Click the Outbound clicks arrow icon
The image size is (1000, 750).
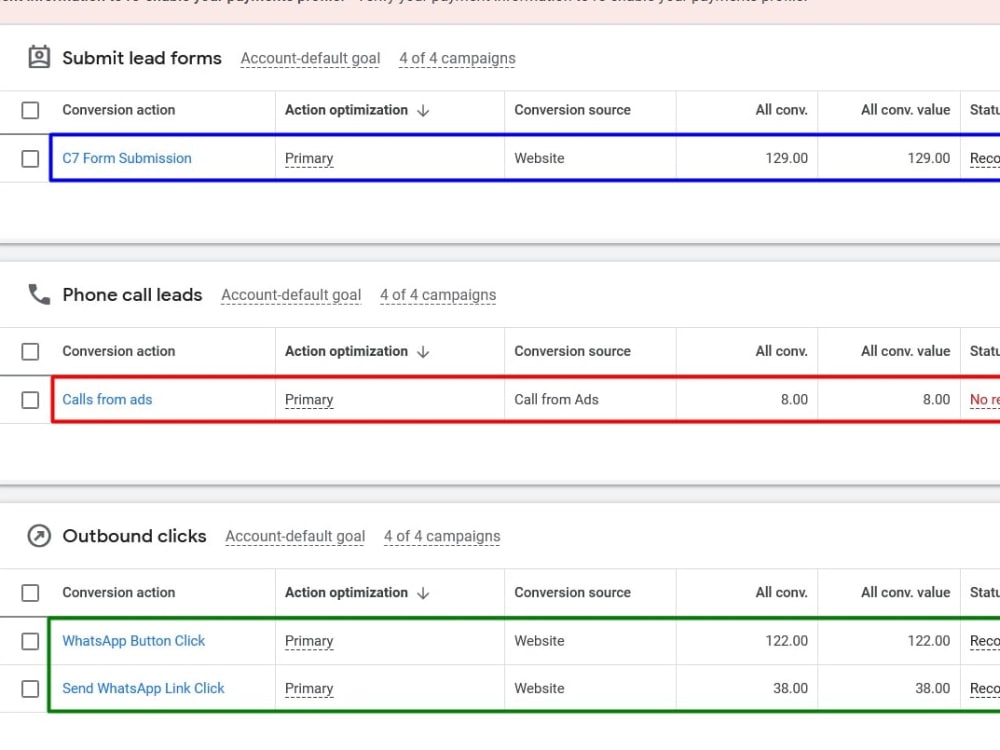pyautogui.click(x=39, y=536)
